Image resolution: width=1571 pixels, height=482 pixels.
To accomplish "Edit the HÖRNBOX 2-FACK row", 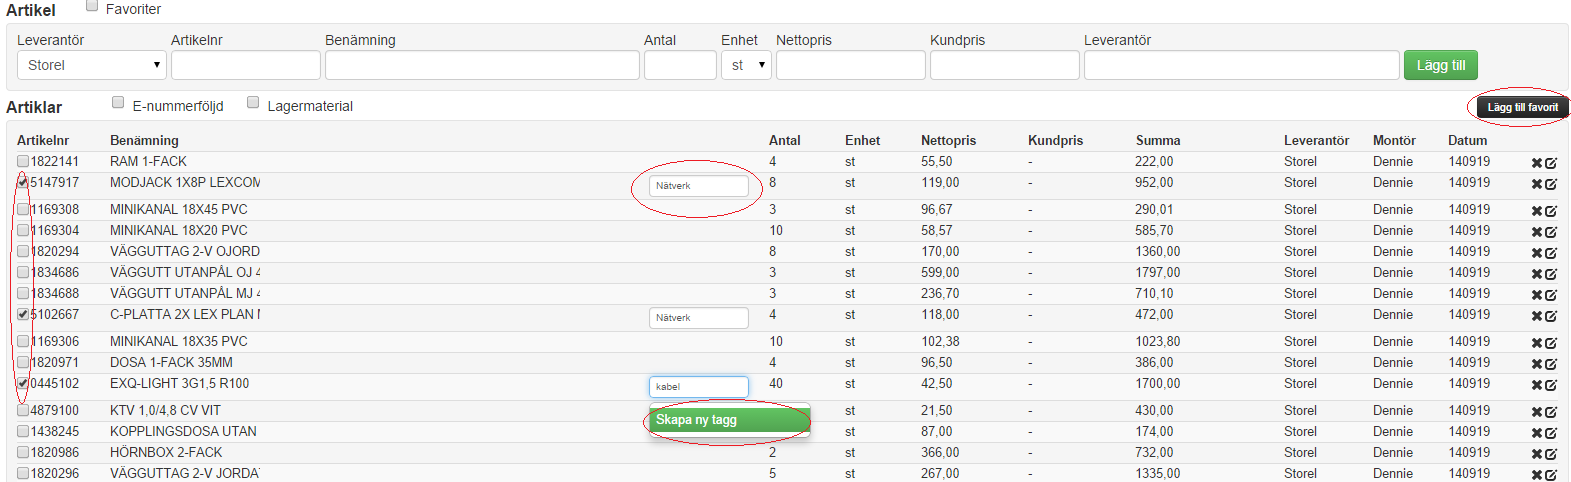I will (x=1551, y=454).
